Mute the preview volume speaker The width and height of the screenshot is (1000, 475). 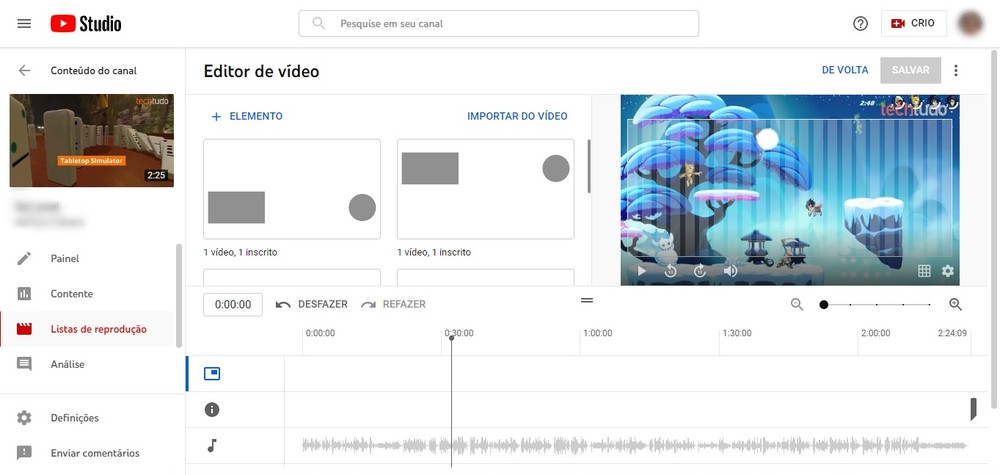tap(730, 271)
